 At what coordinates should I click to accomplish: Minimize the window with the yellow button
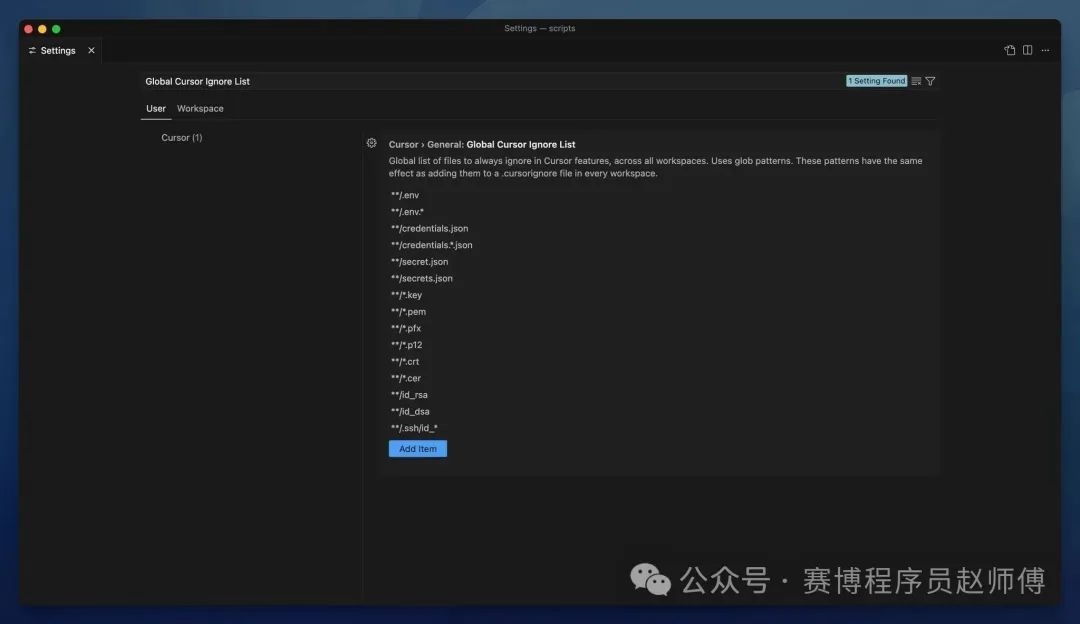pos(42,29)
